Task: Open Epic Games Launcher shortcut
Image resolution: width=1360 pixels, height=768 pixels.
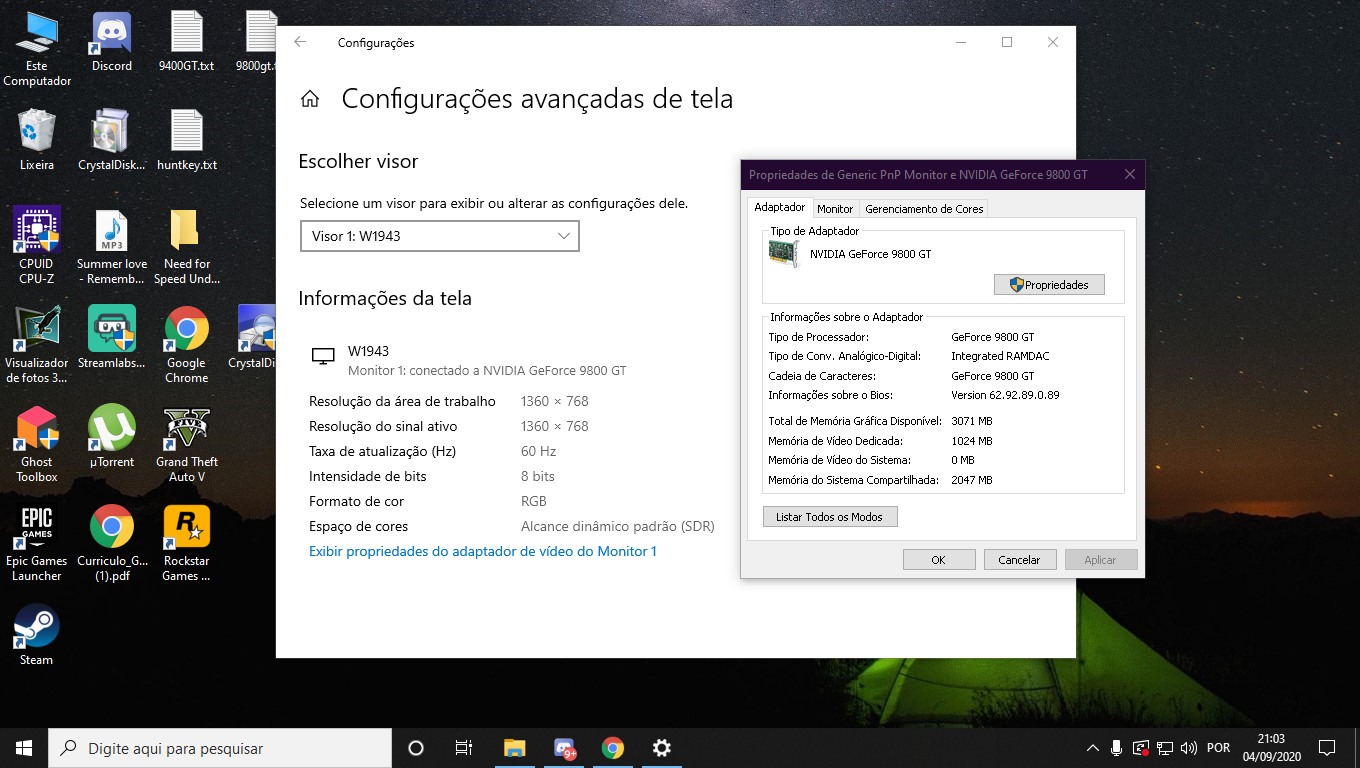Action: [x=37, y=543]
